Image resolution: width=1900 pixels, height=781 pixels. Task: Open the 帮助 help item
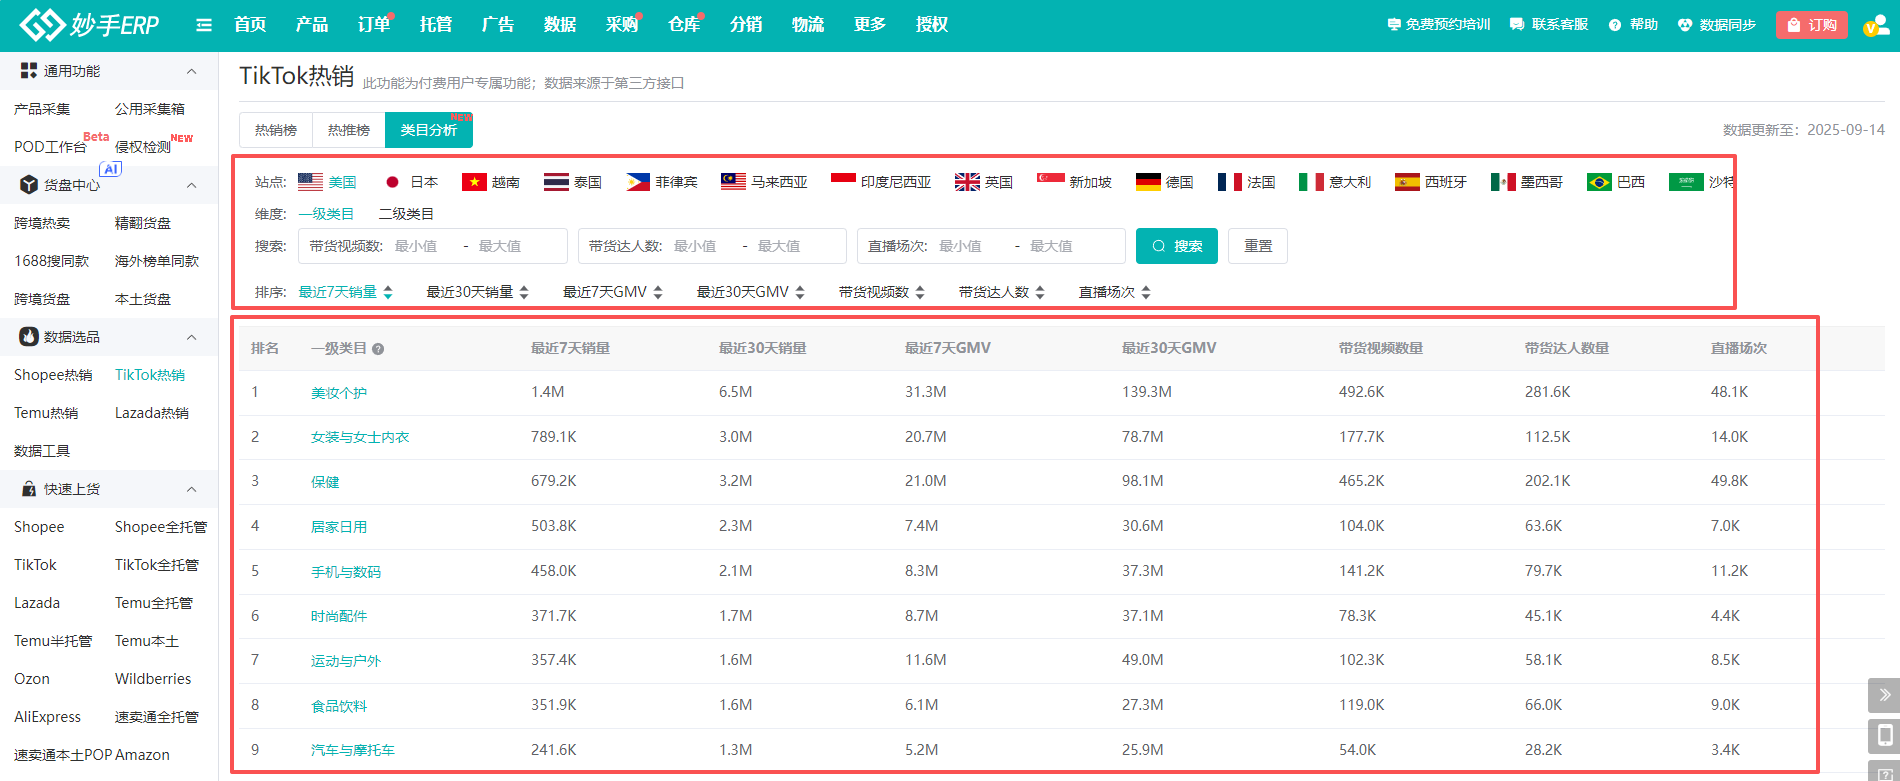click(1633, 25)
